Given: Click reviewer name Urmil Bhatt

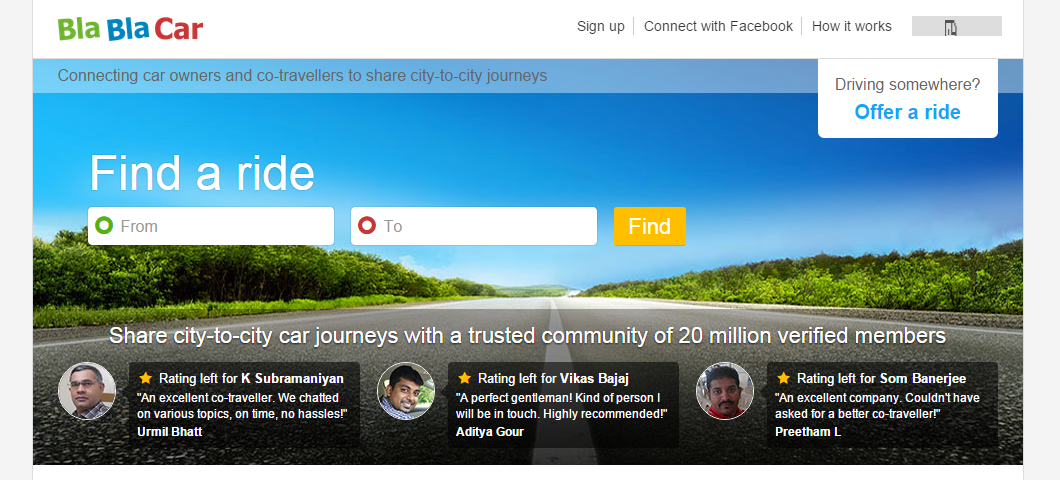Looking at the screenshot, I should pyautogui.click(x=169, y=431).
